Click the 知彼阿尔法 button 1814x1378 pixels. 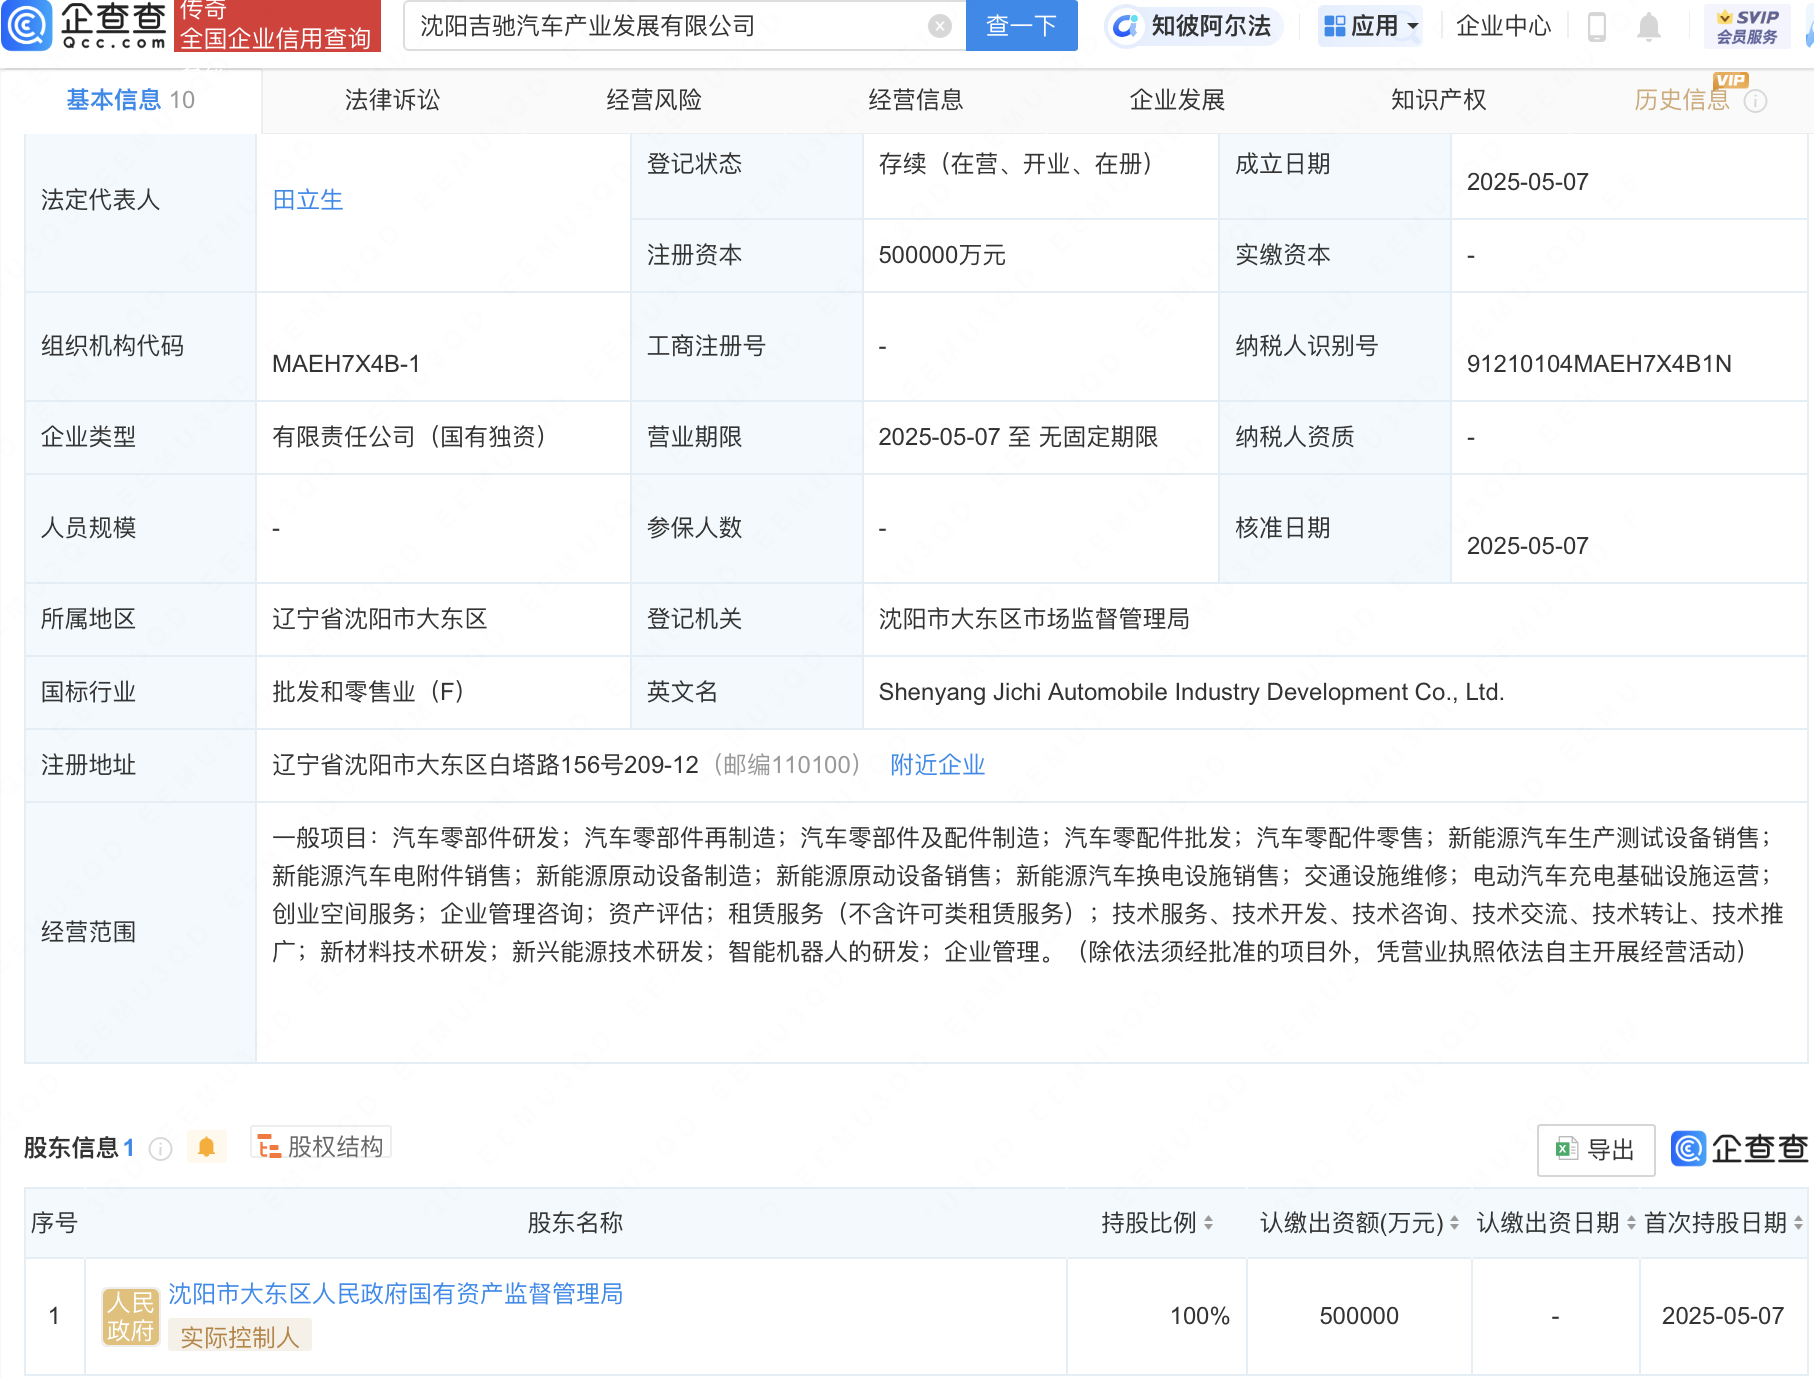(x=1193, y=26)
